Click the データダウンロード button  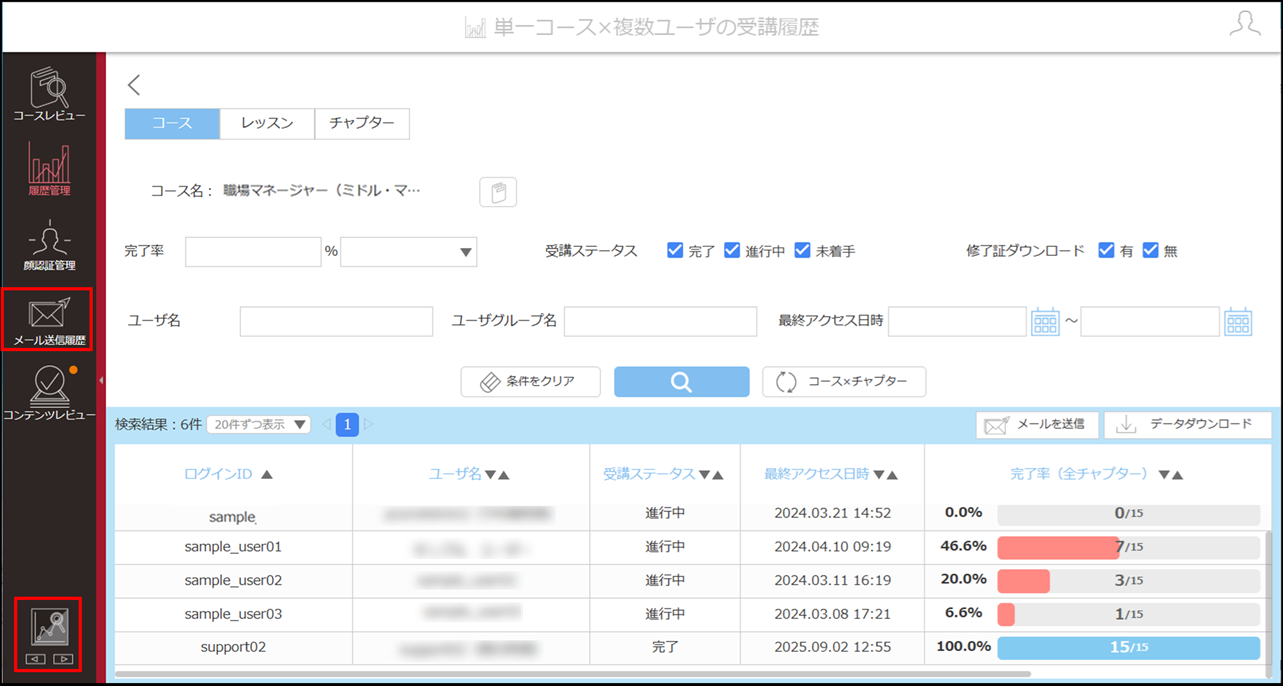click(x=1188, y=425)
